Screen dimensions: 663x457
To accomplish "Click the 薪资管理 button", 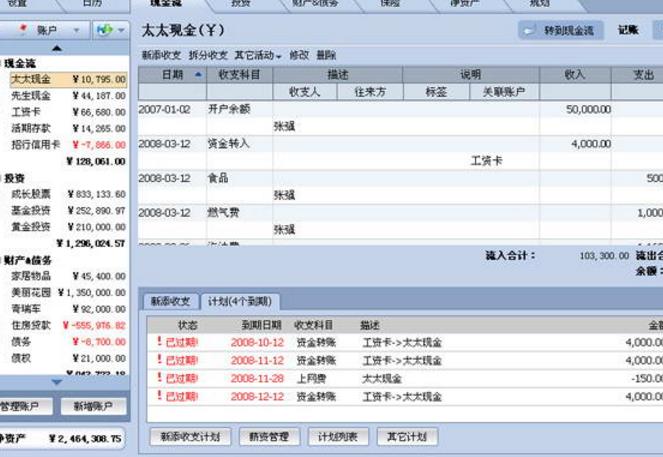I will click(269, 437).
